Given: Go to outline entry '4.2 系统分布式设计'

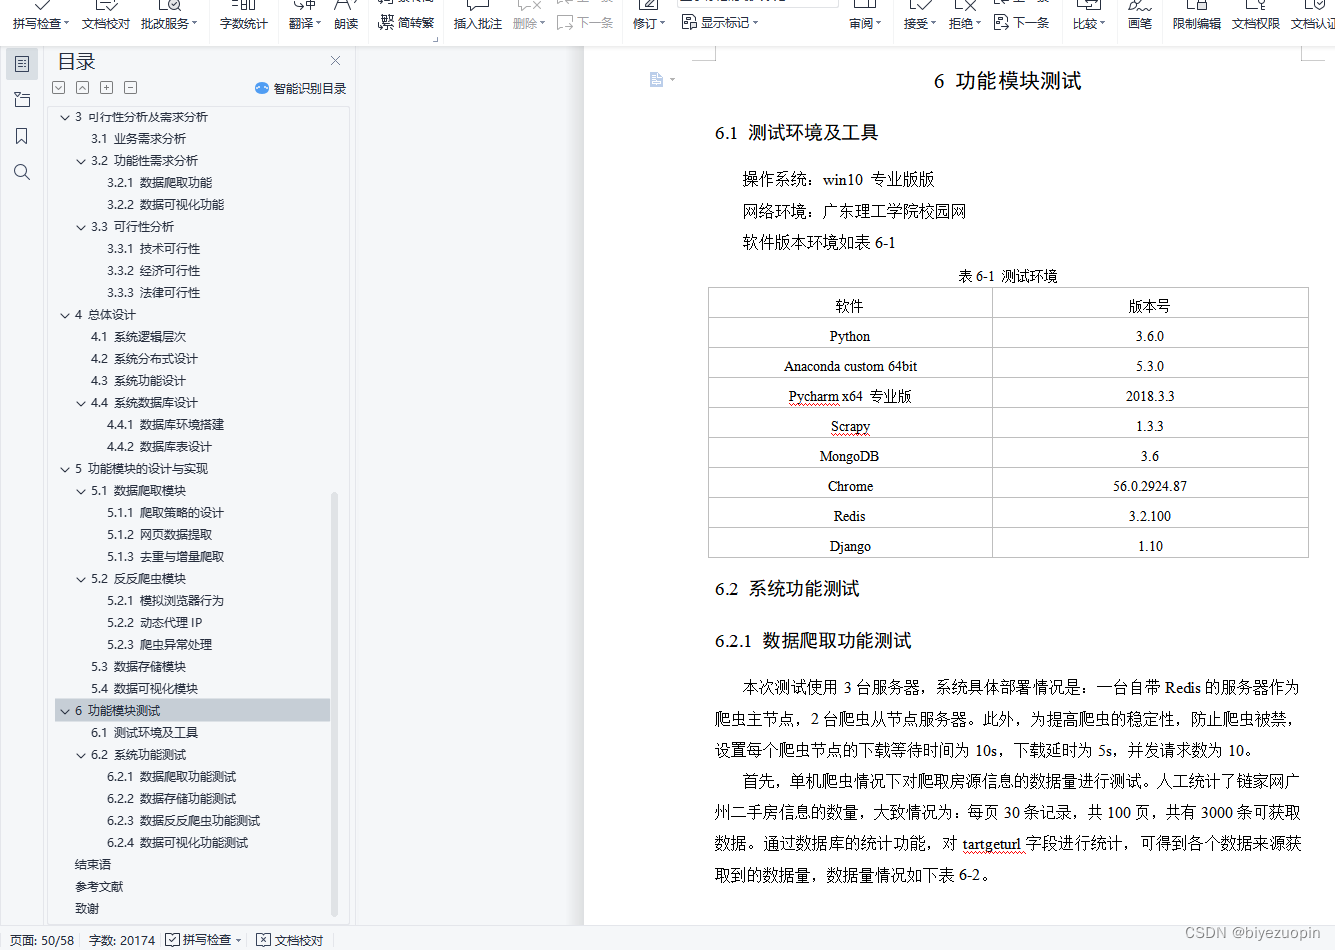Looking at the screenshot, I should 144,359.
